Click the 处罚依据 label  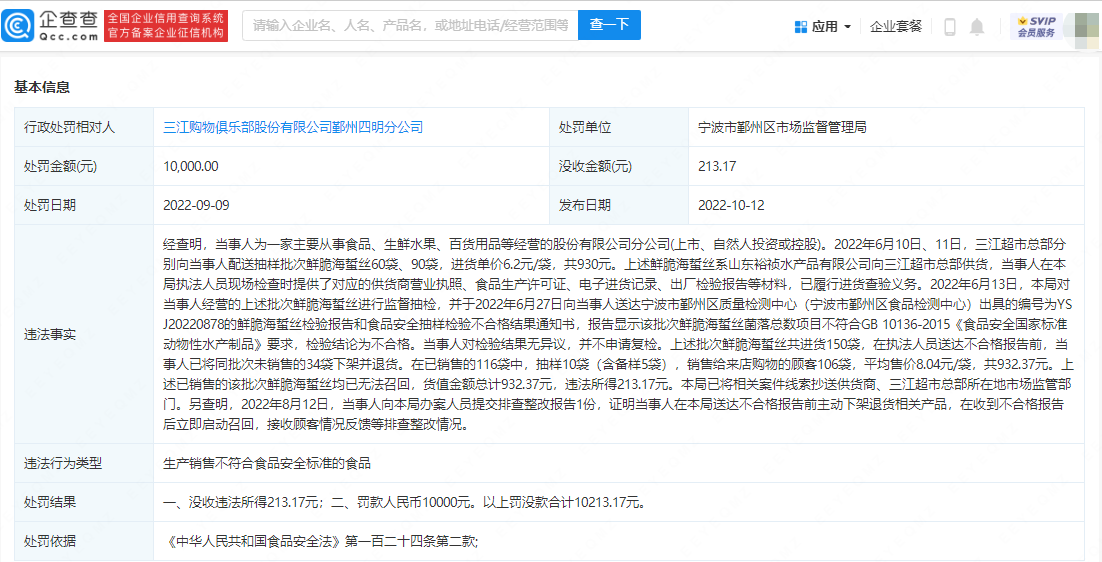[50, 542]
